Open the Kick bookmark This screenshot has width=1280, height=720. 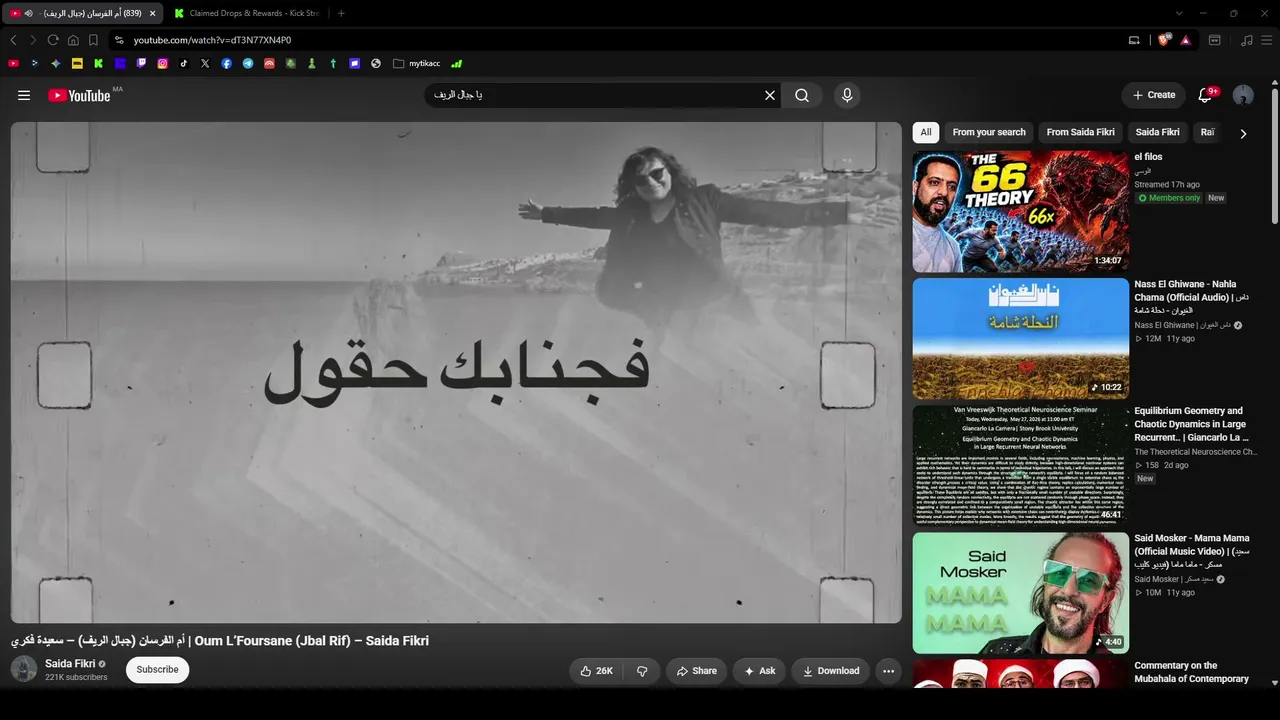click(98, 63)
